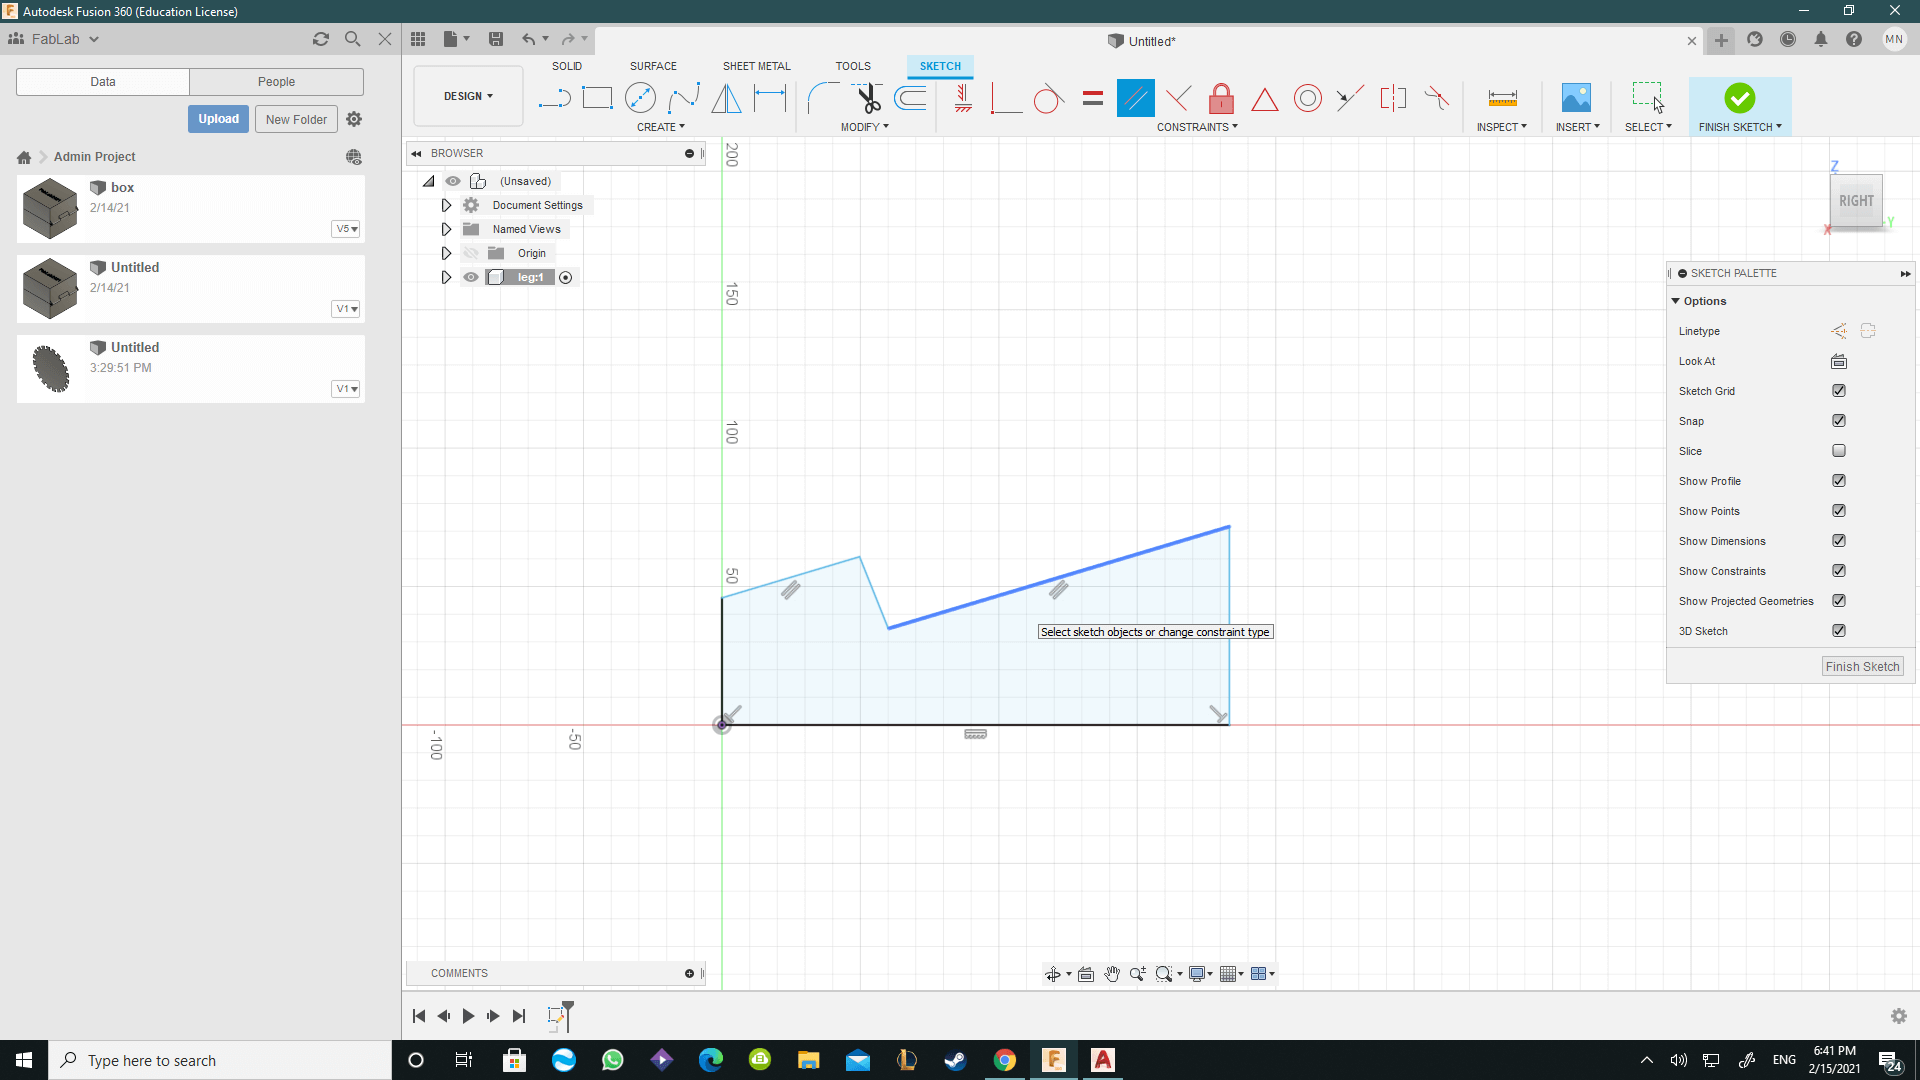Switch to the SHEET METAL tab
The image size is (1920, 1080).
756,66
